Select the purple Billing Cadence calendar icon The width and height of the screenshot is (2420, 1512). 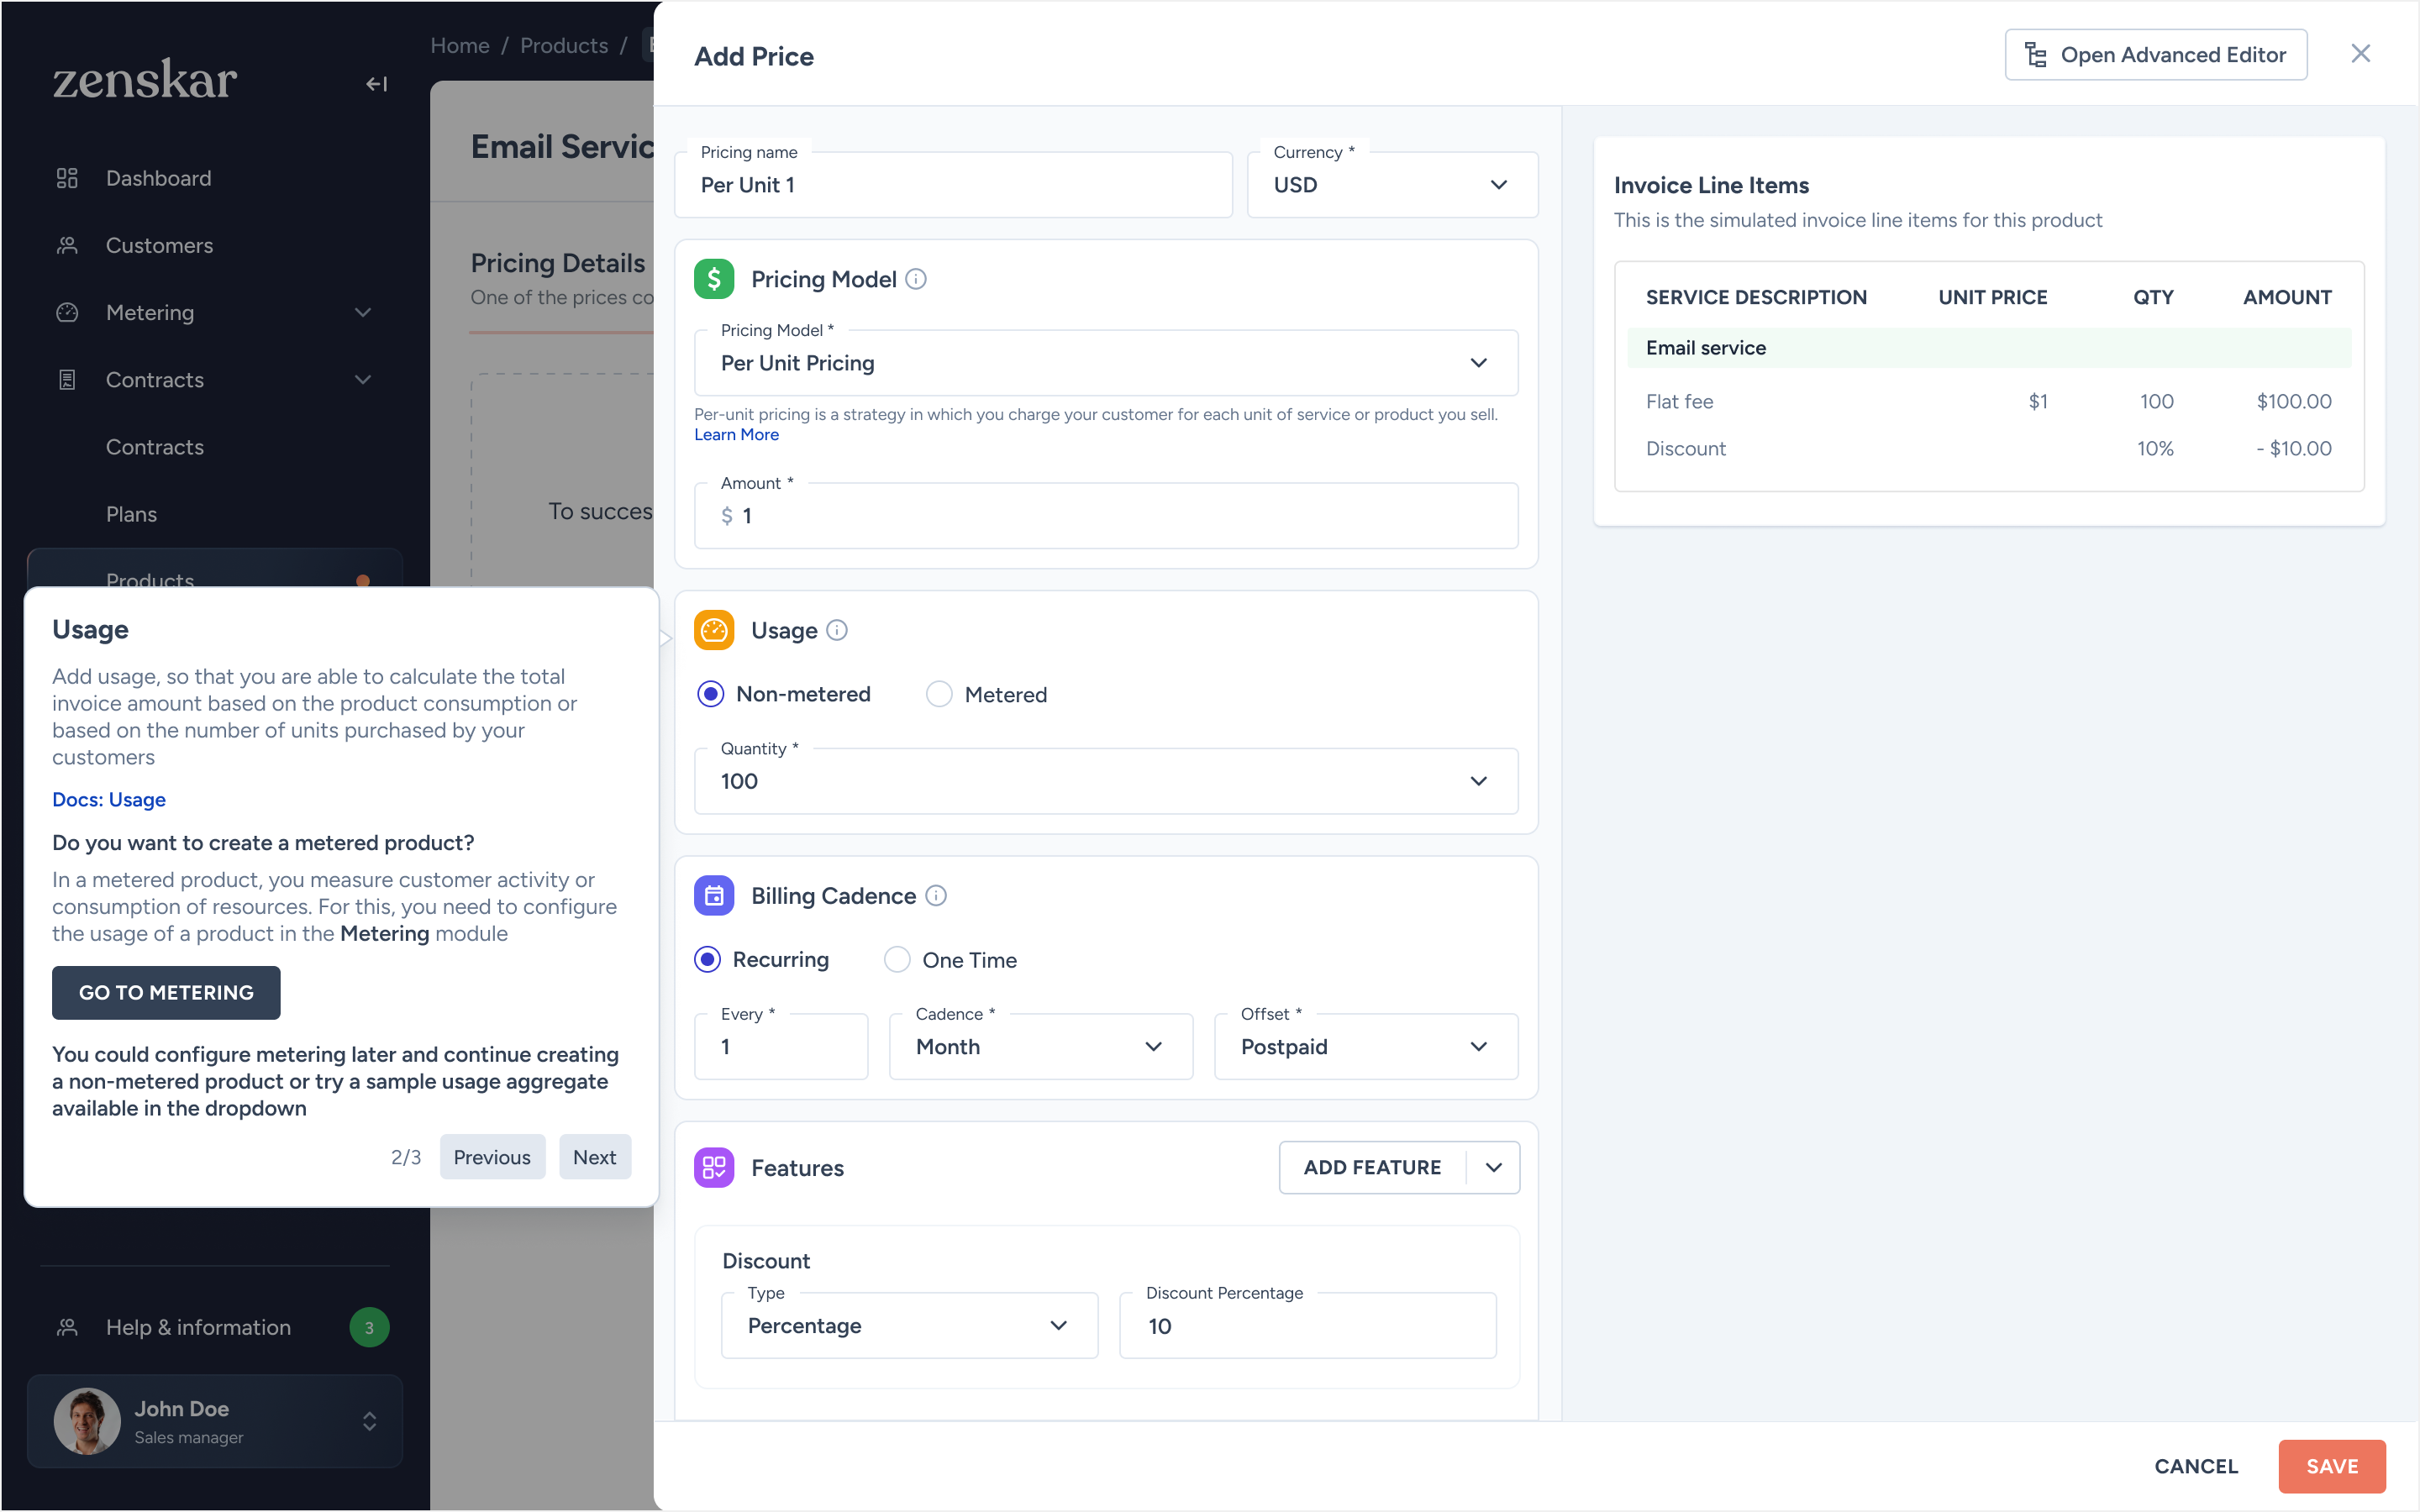714,896
